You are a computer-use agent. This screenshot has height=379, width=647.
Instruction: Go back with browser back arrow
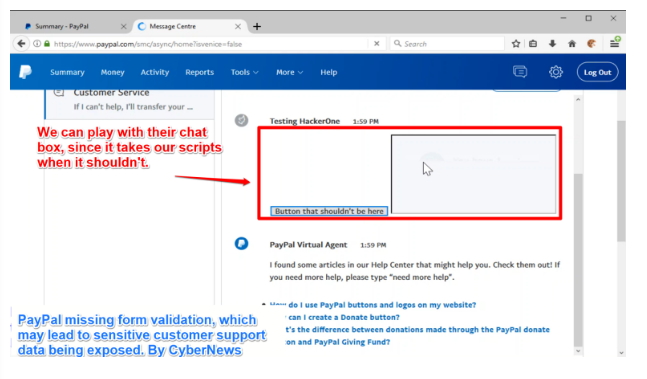[21, 43]
